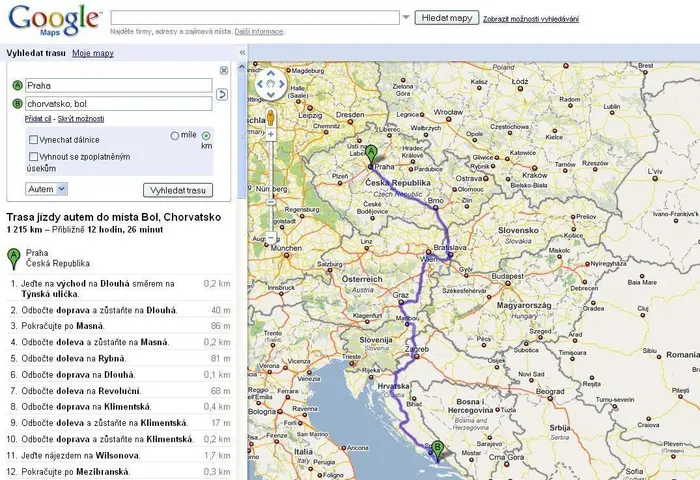The height and width of the screenshot is (480, 700).
Task: Select the Vyhledat trasu tab
Action: [x=36, y=53]
